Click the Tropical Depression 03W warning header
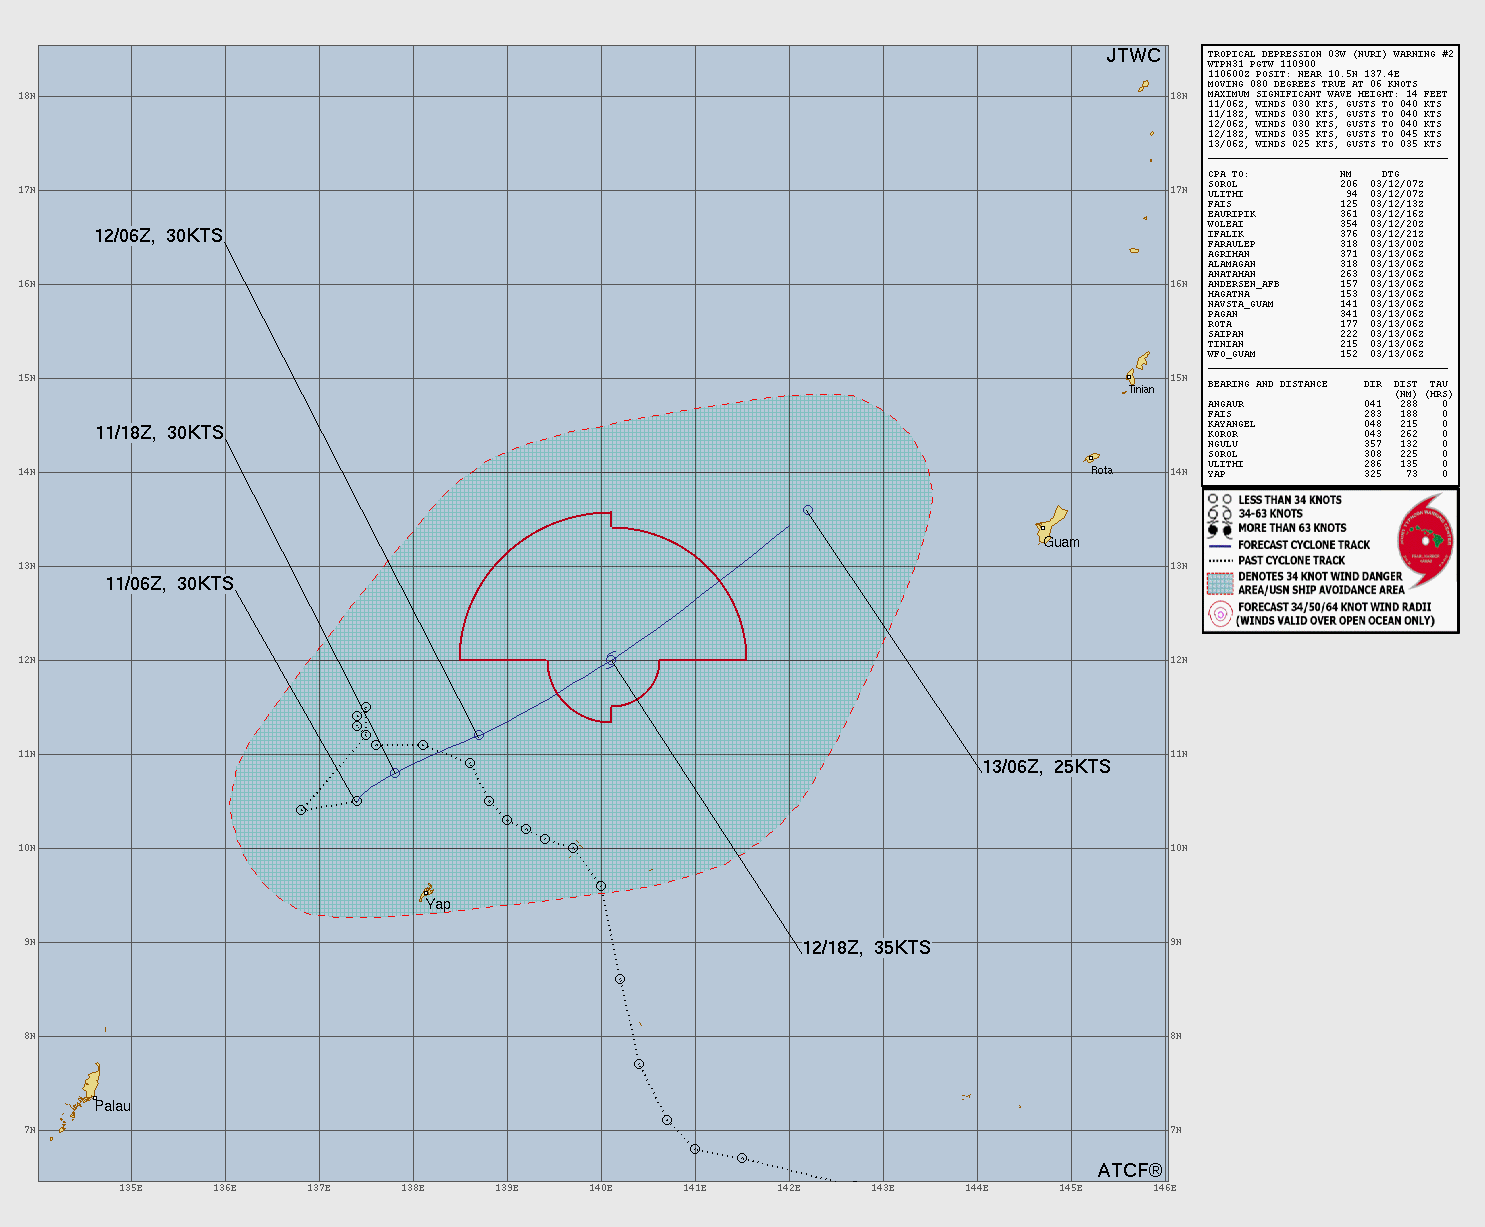1485x1227 pixels. pos(1330,54)
